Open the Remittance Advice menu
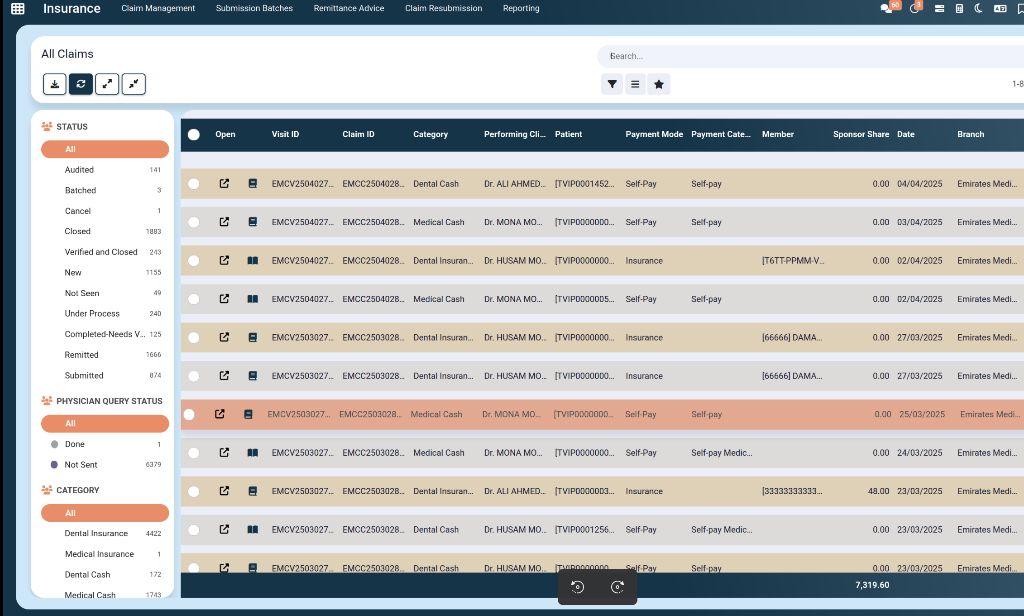This screenshot has height=616, width=1024. point(348,9)
